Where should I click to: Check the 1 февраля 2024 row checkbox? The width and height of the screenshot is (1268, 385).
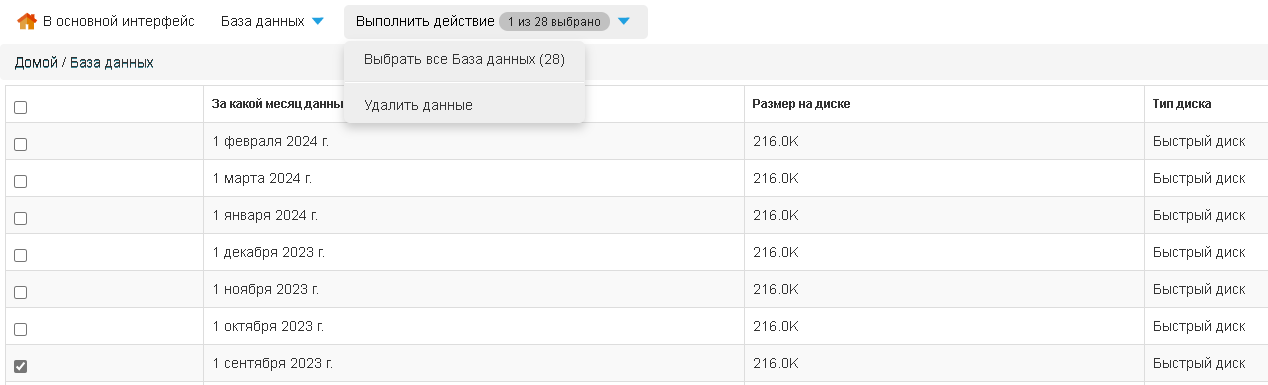pos(20,144)
